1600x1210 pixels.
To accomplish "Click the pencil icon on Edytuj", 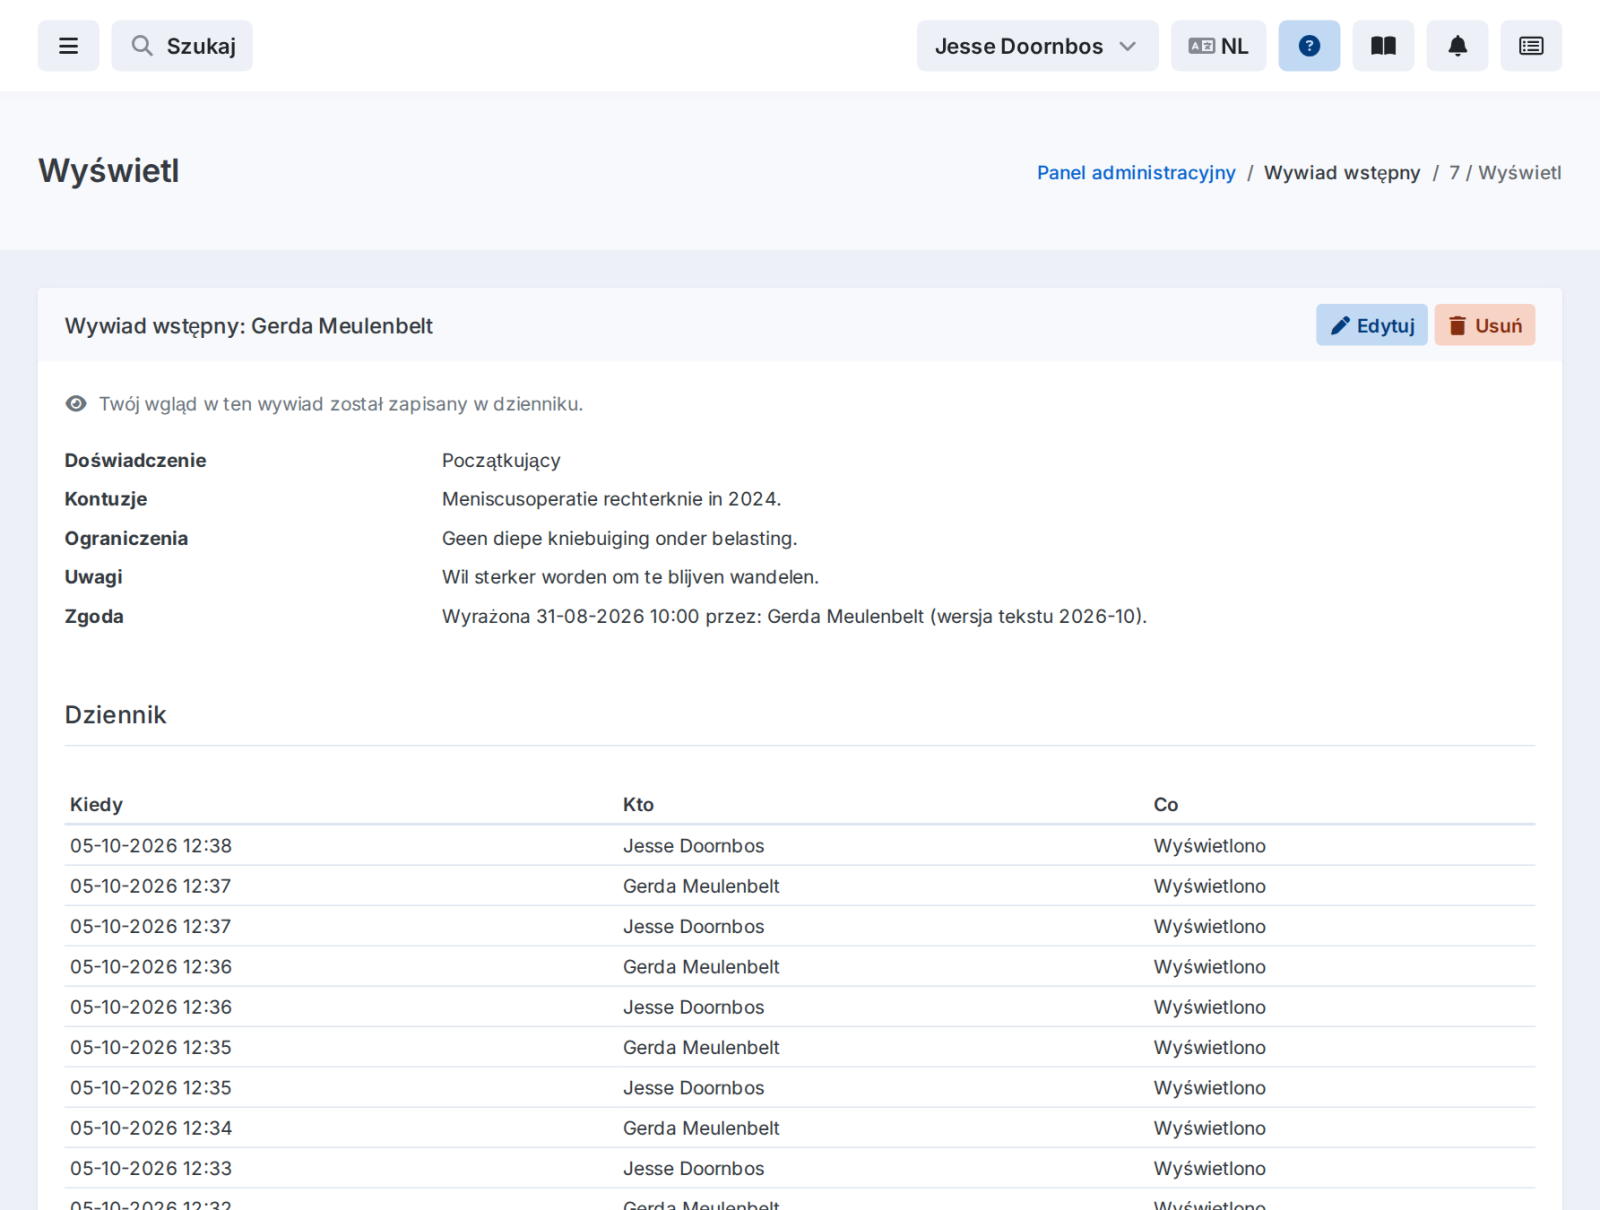I will point(1340,326).
